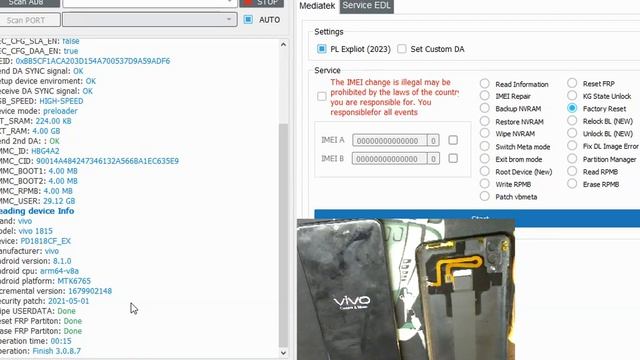Select Unlock BL (NEW) radio option
Viewport: 640px width, 360px height.
tap(572, 133)
